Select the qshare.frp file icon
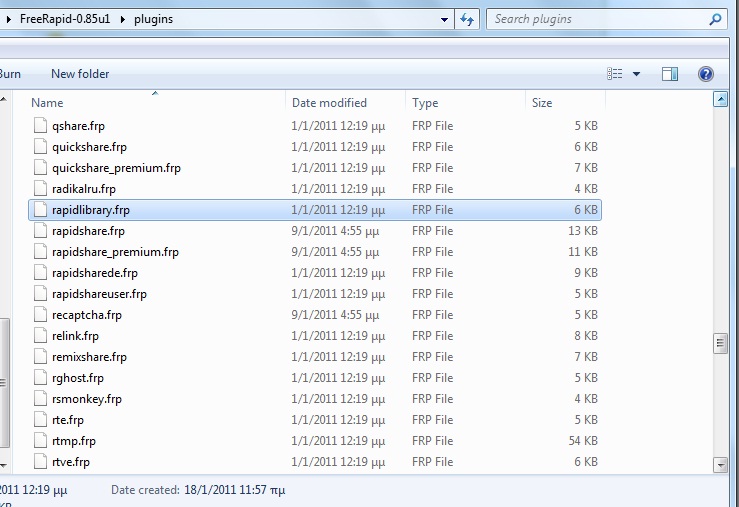Viewport: 739px width, 507px height. (x=40, y=126)
